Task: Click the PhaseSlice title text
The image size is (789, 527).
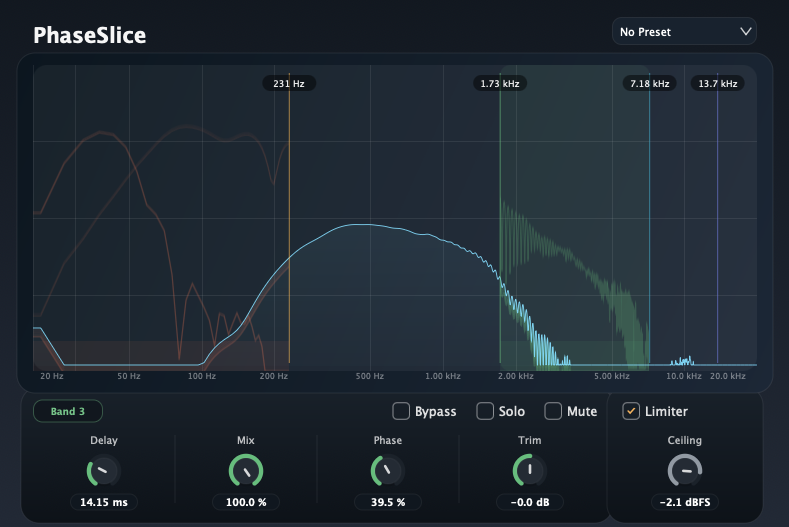Action: [x=90, y=35]
